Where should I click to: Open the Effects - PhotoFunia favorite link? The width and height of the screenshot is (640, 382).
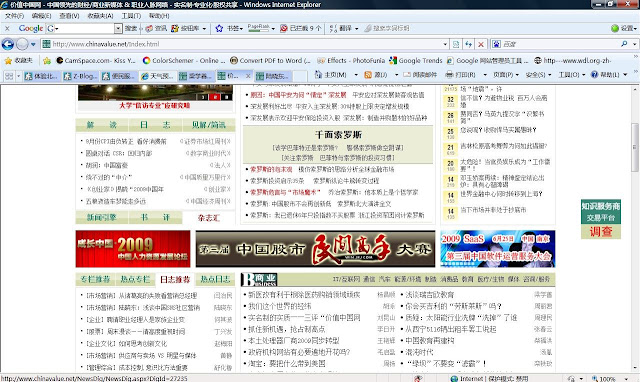351,60
